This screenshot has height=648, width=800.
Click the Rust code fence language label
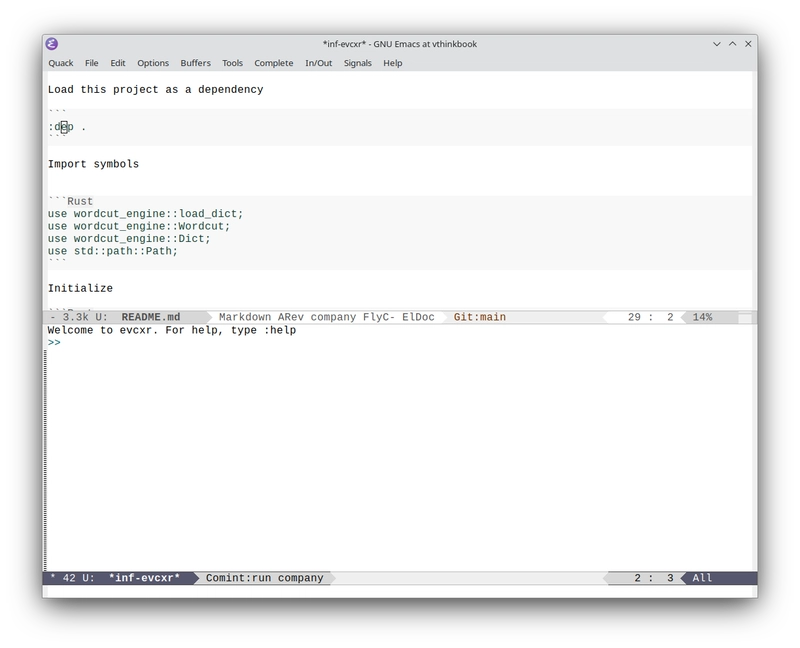[80, 201]
